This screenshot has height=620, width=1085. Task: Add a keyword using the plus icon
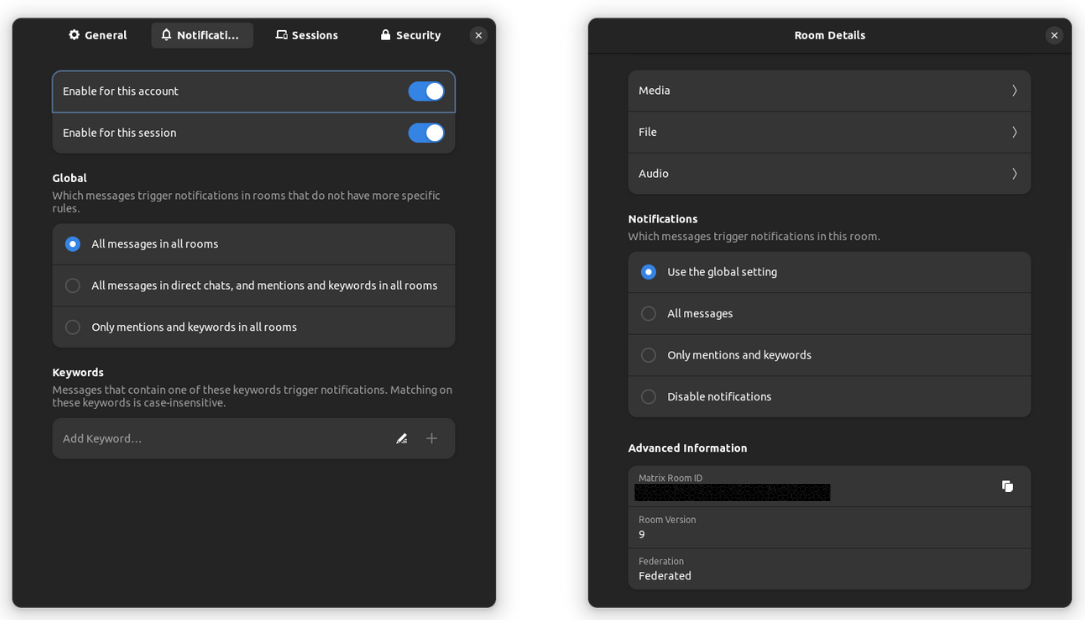click(x=431, y=438)
